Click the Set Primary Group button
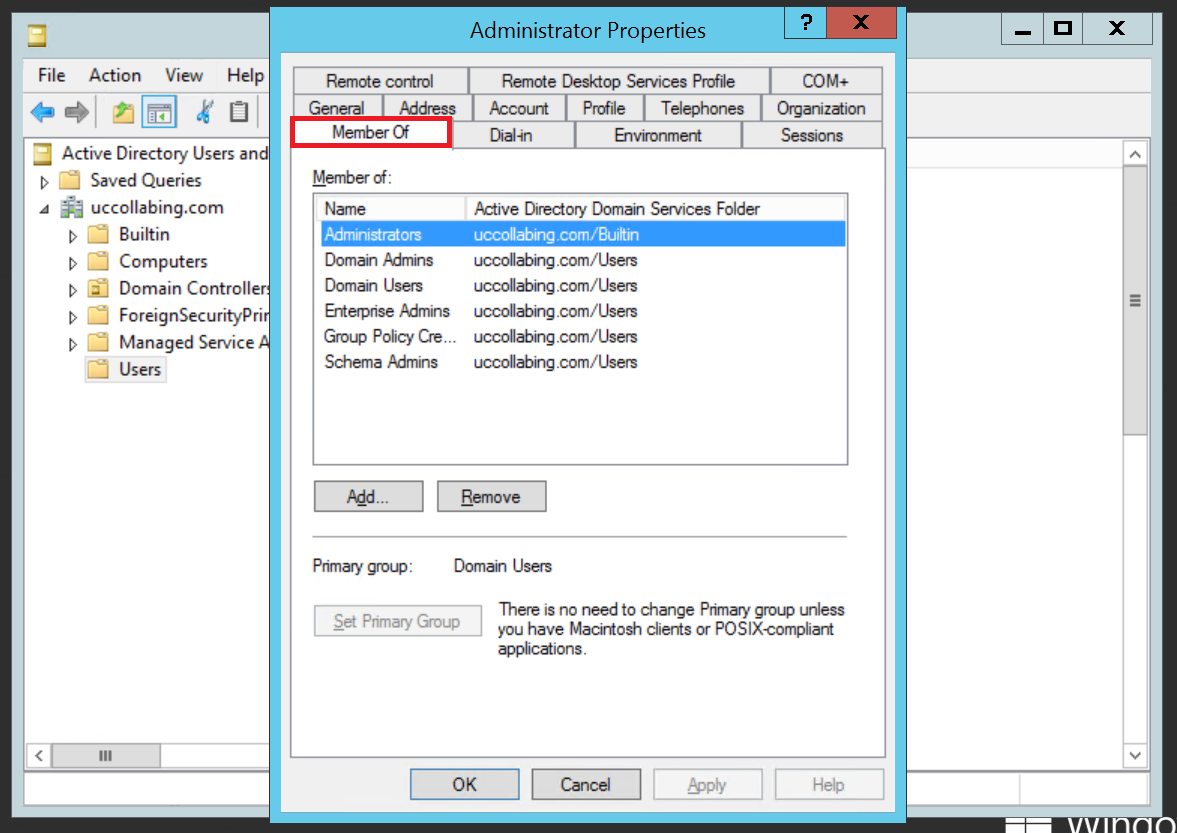The height and width of the screenshot is (833, 1177). [x=397, y=621]
